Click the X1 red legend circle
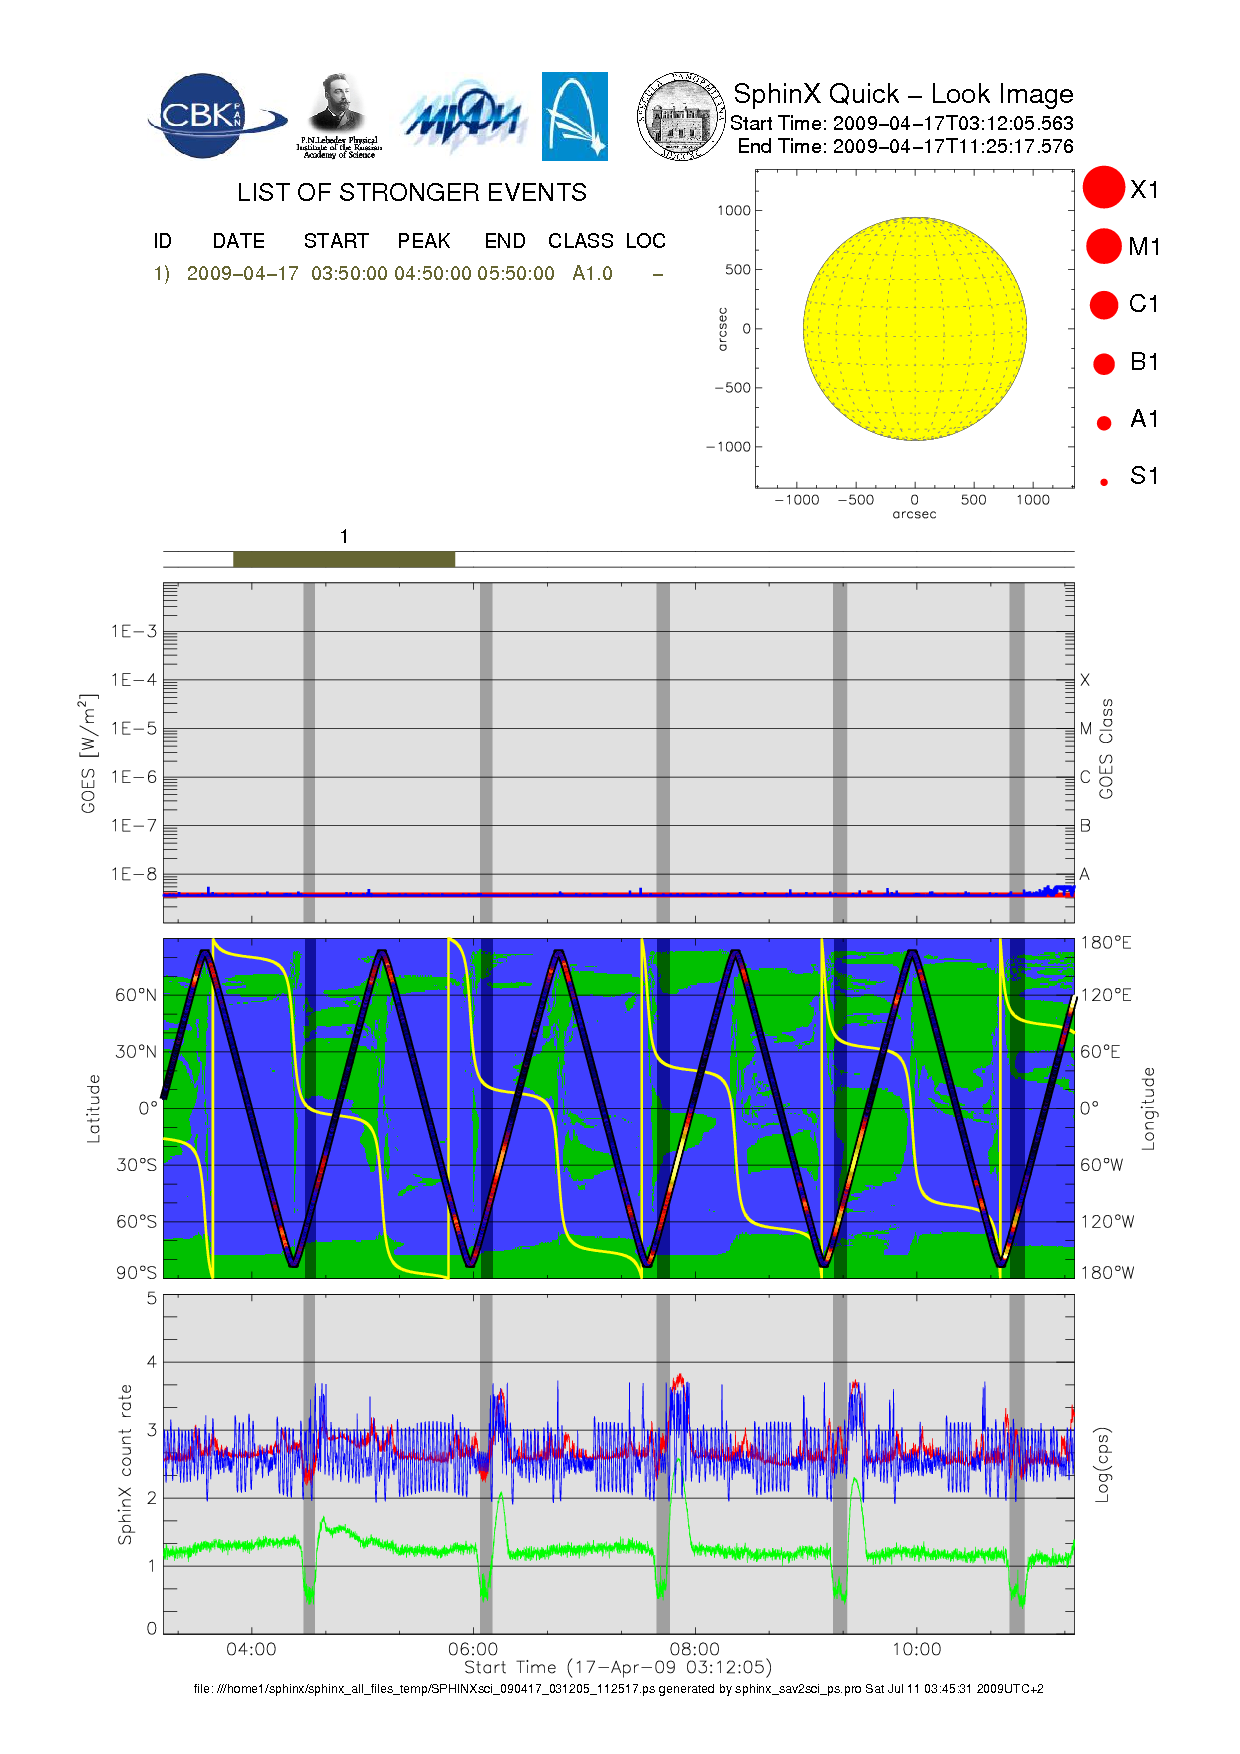Screen dimensions: 1240x1754 (x=1104, y=188)
